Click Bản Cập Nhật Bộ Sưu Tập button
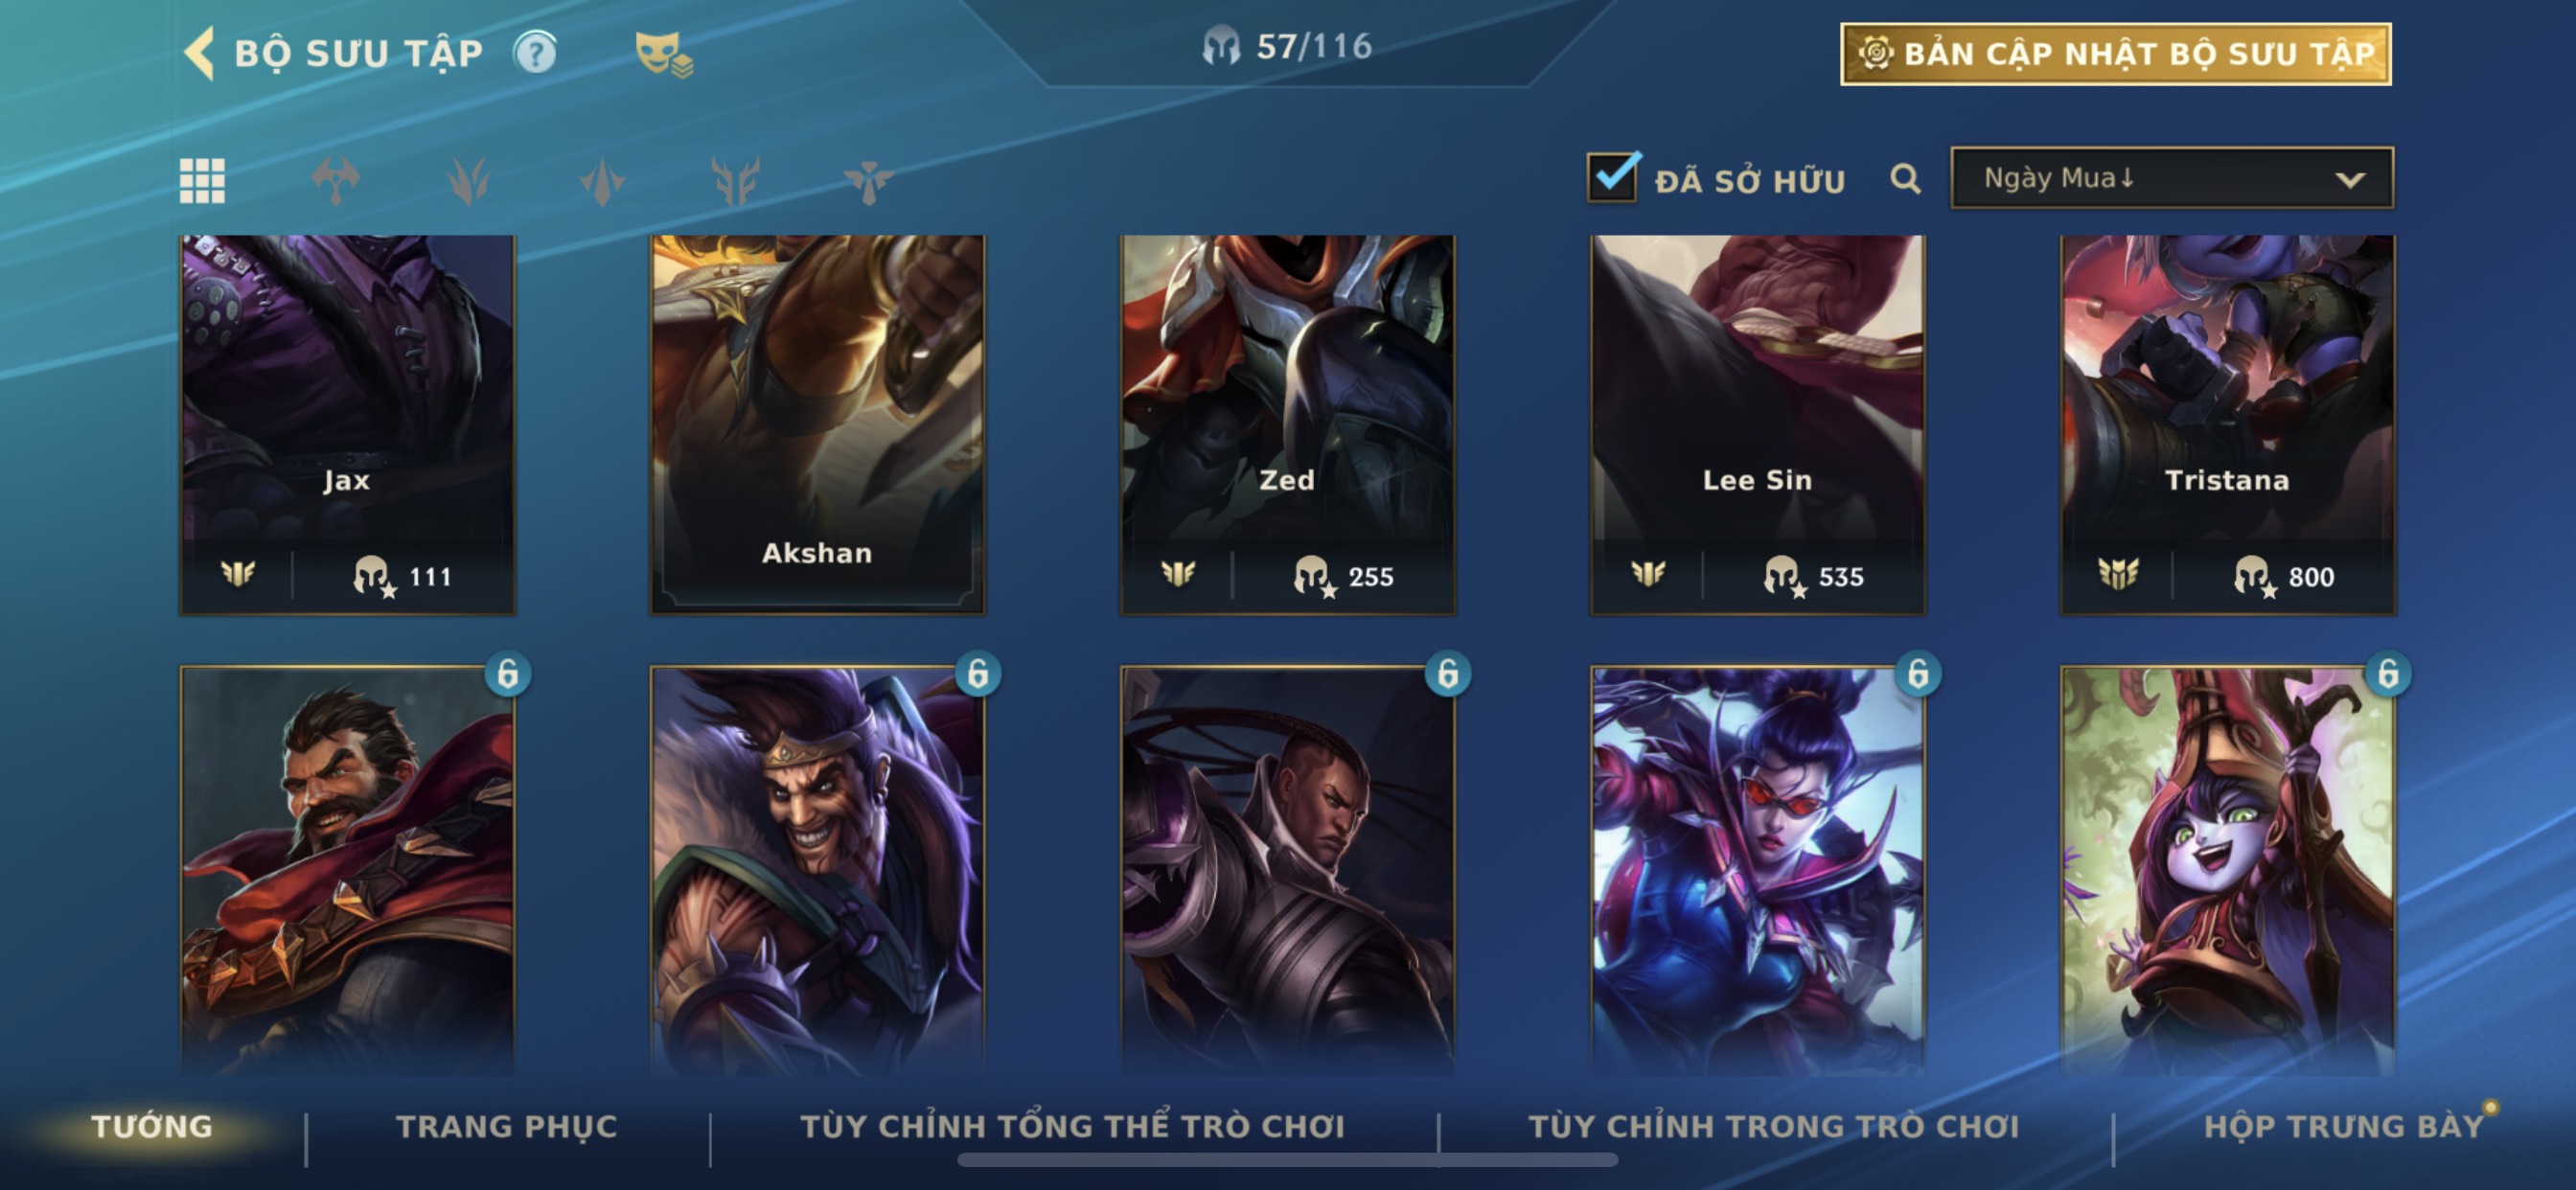 click(2115, 53)
